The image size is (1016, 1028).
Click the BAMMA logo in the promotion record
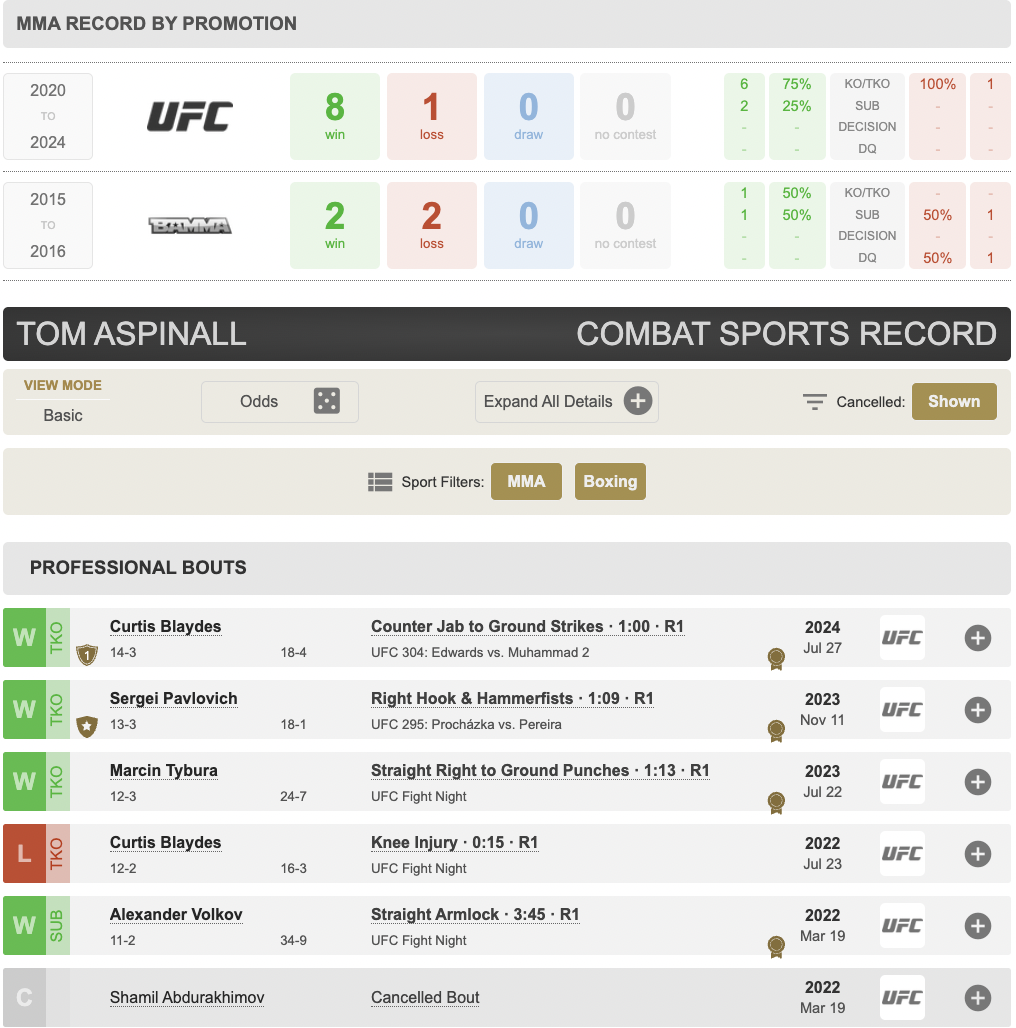click(x=189, y=226)
